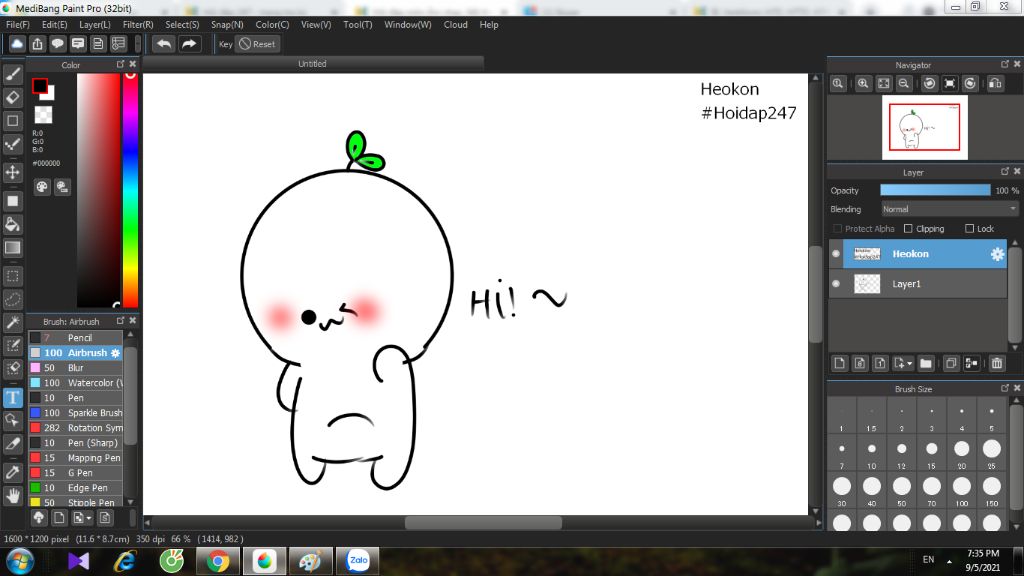Hide the Heokon layer visibility dot
Screen dimensions: 1024x576
coord(836,254)
